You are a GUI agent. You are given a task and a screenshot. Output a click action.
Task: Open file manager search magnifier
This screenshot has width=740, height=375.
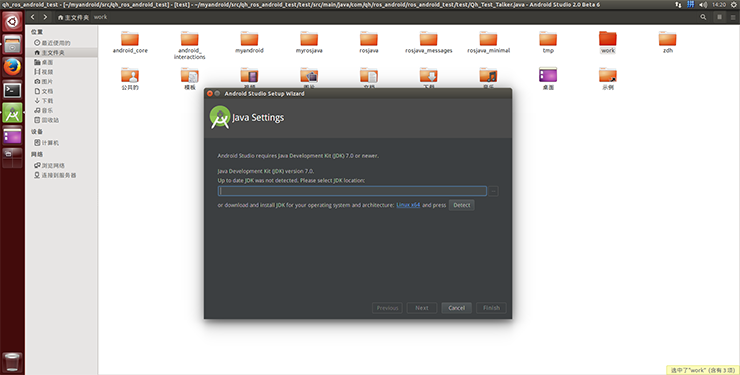pyautogui.click(x=703, y=17)
